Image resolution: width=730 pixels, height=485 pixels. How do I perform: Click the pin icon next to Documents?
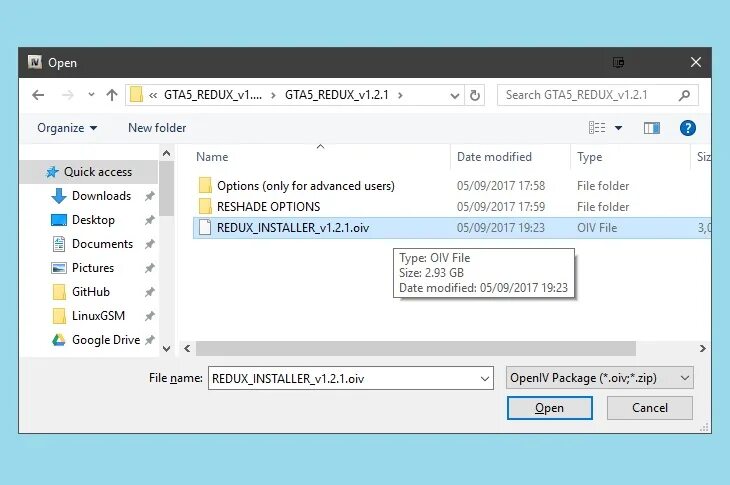point(149,244)
